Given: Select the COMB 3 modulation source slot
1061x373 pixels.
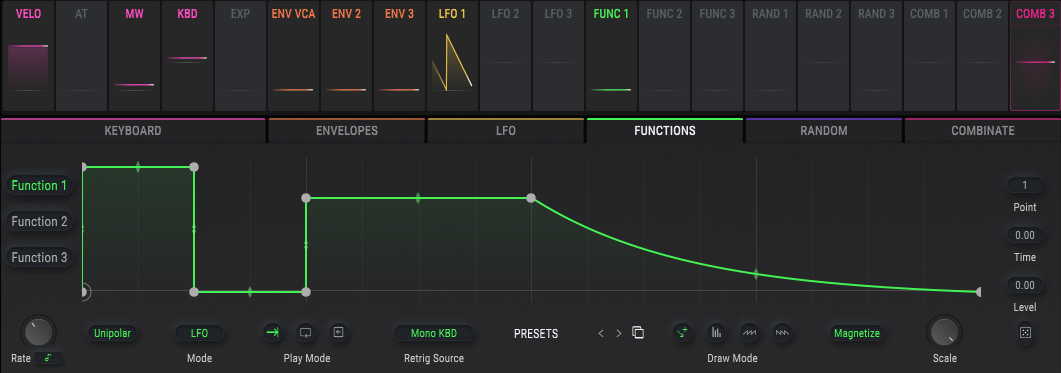Looking at the screenshot, I should tap(1035, 56).
